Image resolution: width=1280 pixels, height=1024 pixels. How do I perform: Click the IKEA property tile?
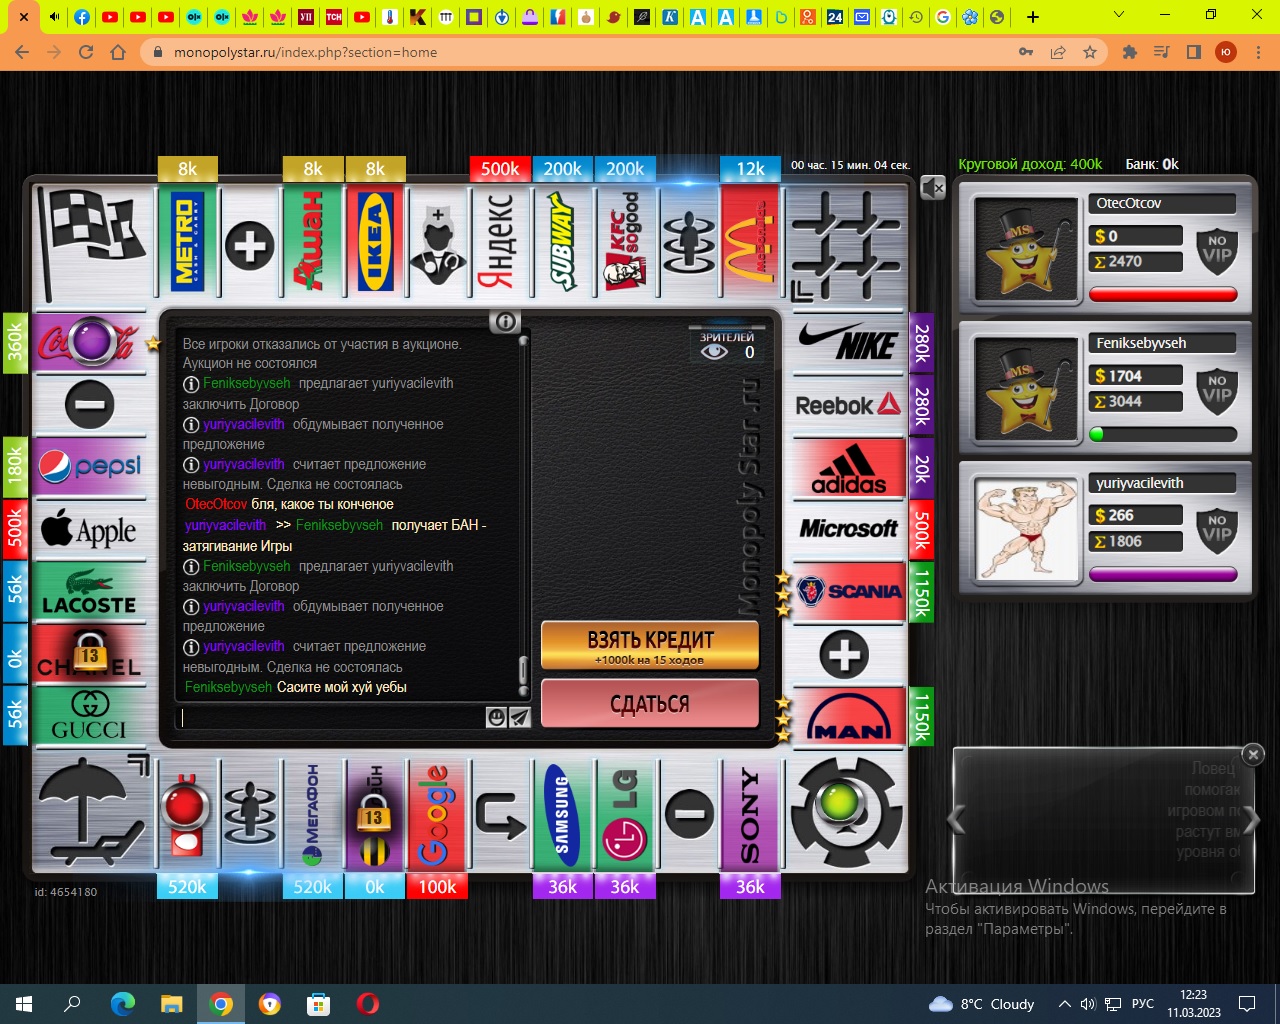click(375, 244)
